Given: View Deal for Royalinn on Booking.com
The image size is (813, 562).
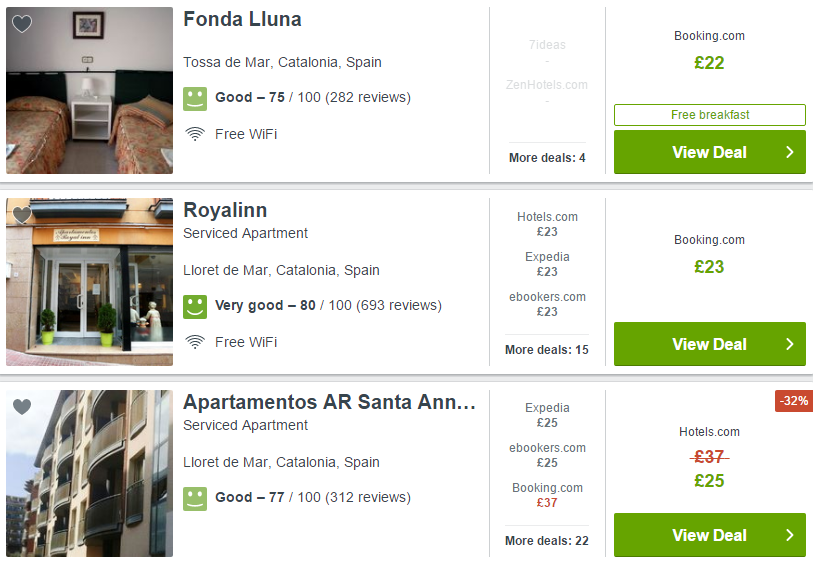Looking at the screenshot, I should pyautogui.click(x=710, y=344).
